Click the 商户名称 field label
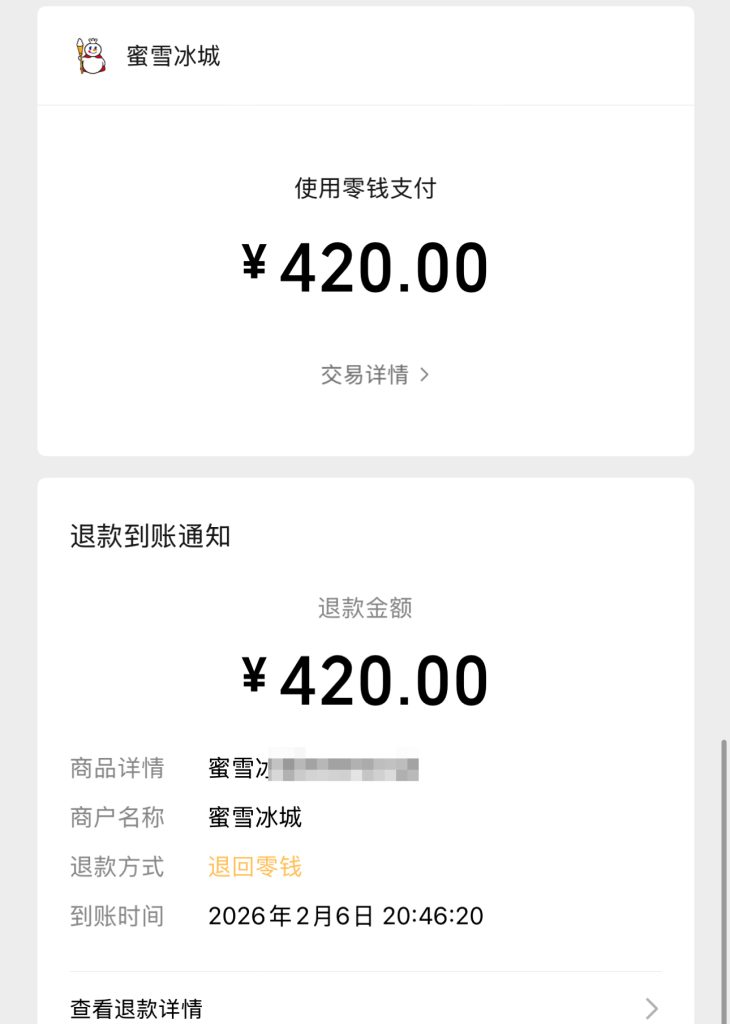Screen dimensions: 730x1024 pos(117,817)
